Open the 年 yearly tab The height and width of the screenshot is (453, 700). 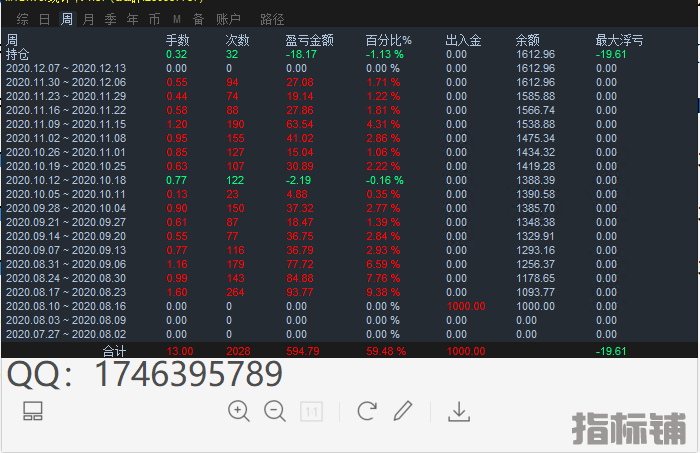click(132, 19)
